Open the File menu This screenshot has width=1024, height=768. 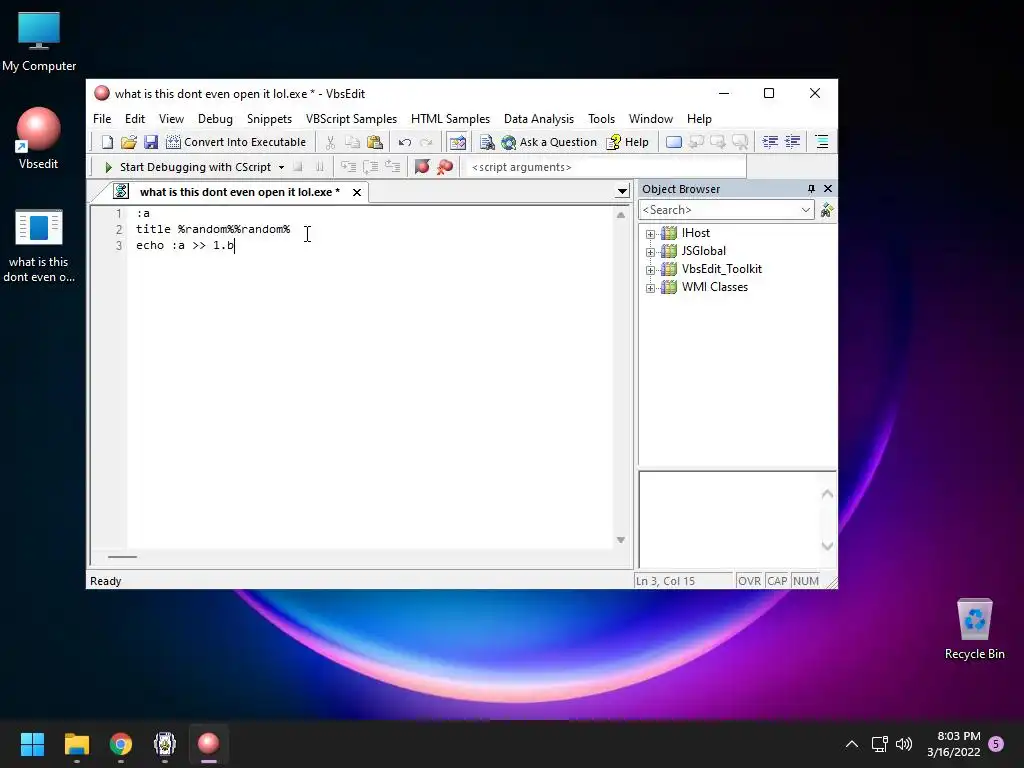(102, 119)
